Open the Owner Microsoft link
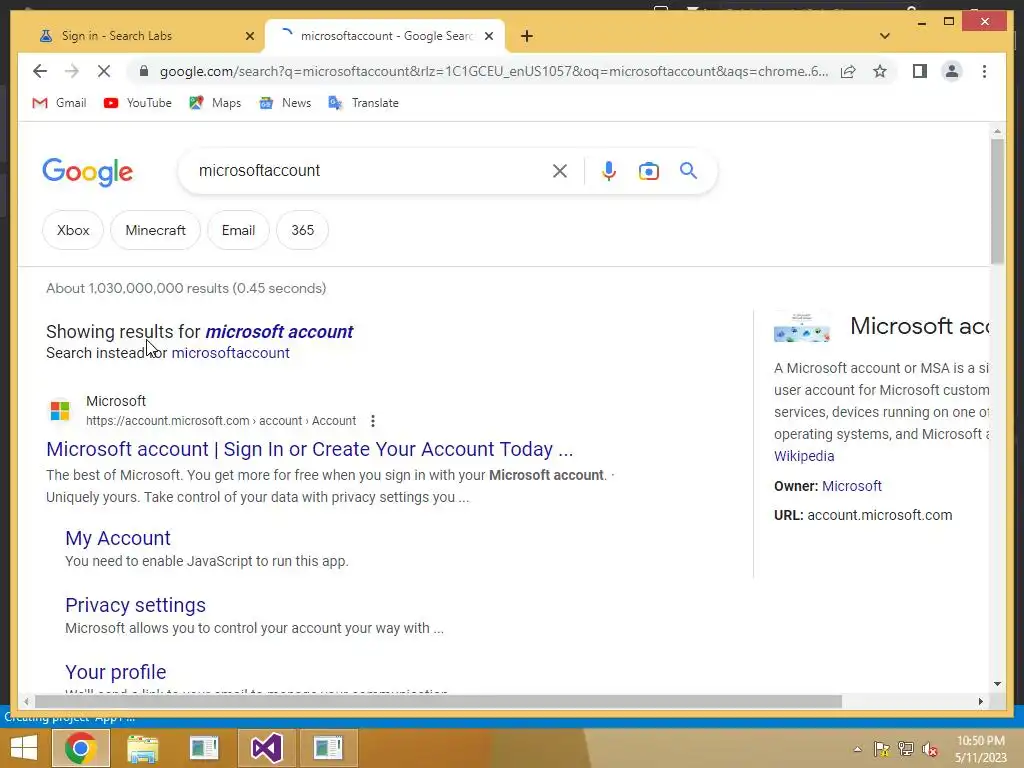 tap(852, 486)
